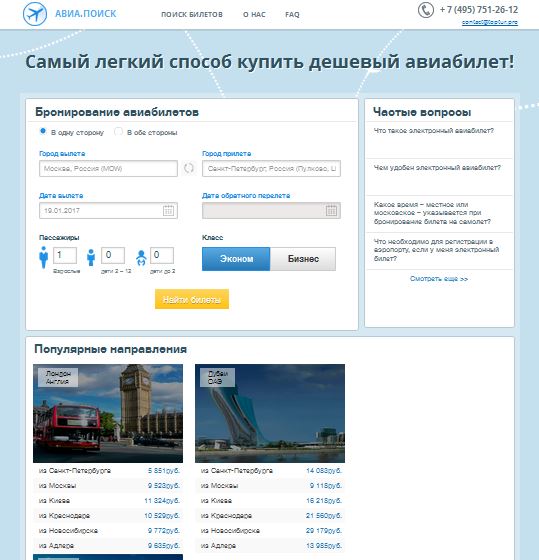Follow the Смотреть еще link
This screenshot has width=539, height=560.
point(439,279)
